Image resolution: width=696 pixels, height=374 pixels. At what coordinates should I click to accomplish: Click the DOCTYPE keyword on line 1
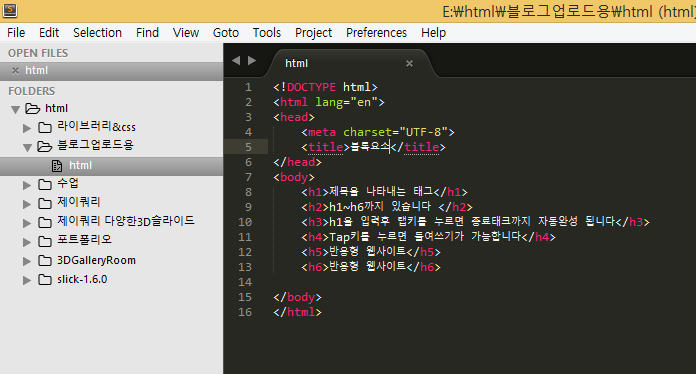311,87
